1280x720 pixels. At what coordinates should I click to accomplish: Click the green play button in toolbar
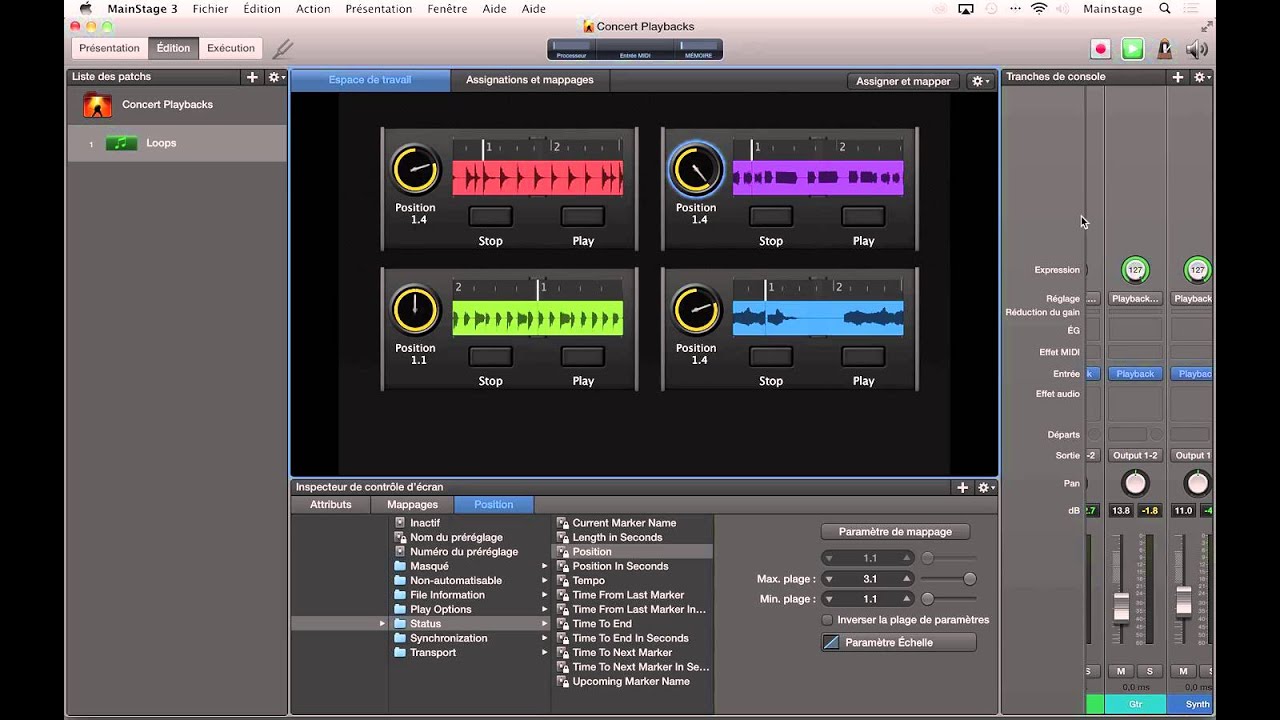click(x=1132, y=48)
